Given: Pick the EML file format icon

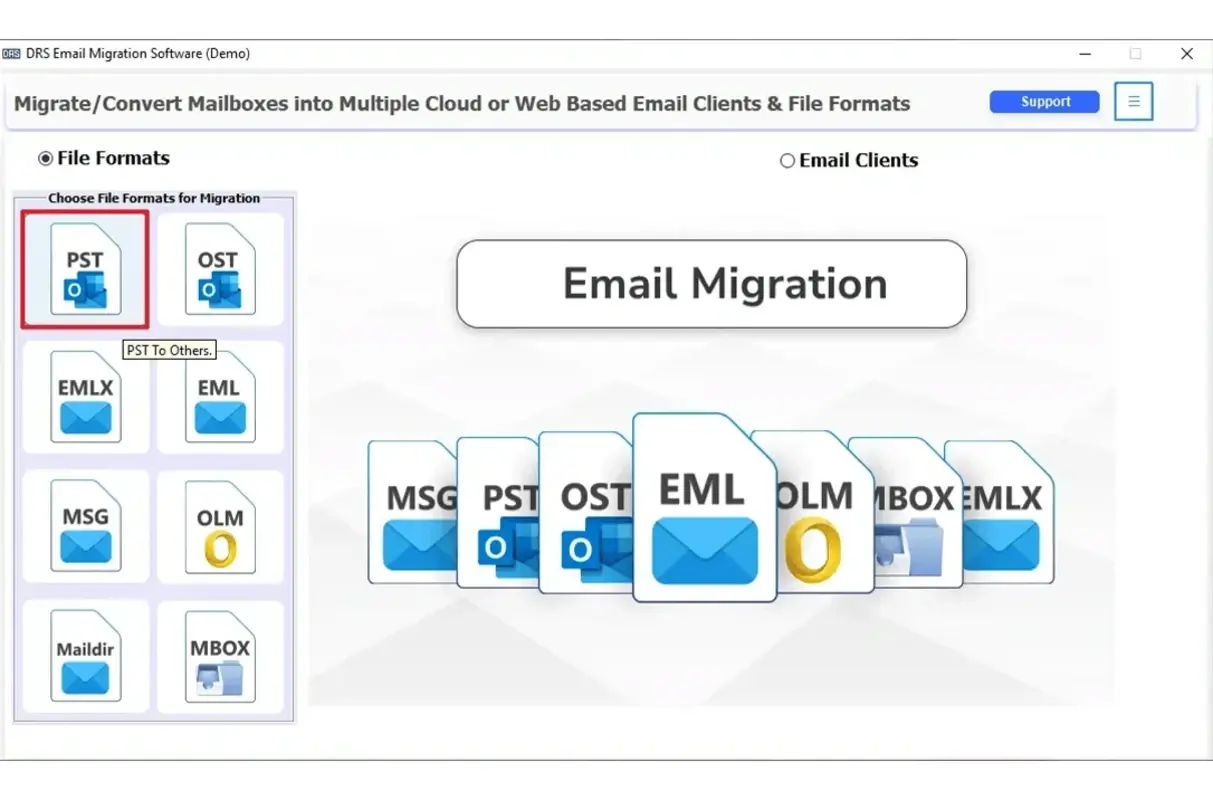Looking at the screenshot, I should [x=220, y=397].
